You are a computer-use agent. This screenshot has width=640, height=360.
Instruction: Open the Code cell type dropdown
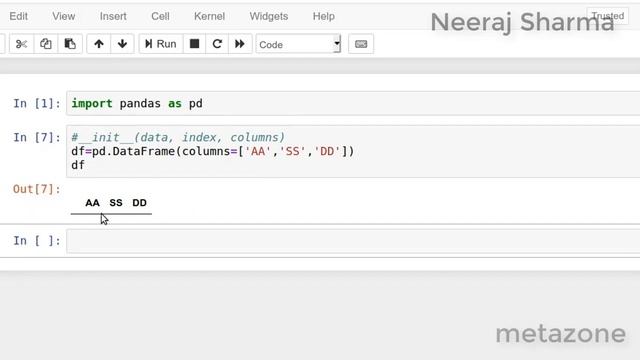point(298,44)
